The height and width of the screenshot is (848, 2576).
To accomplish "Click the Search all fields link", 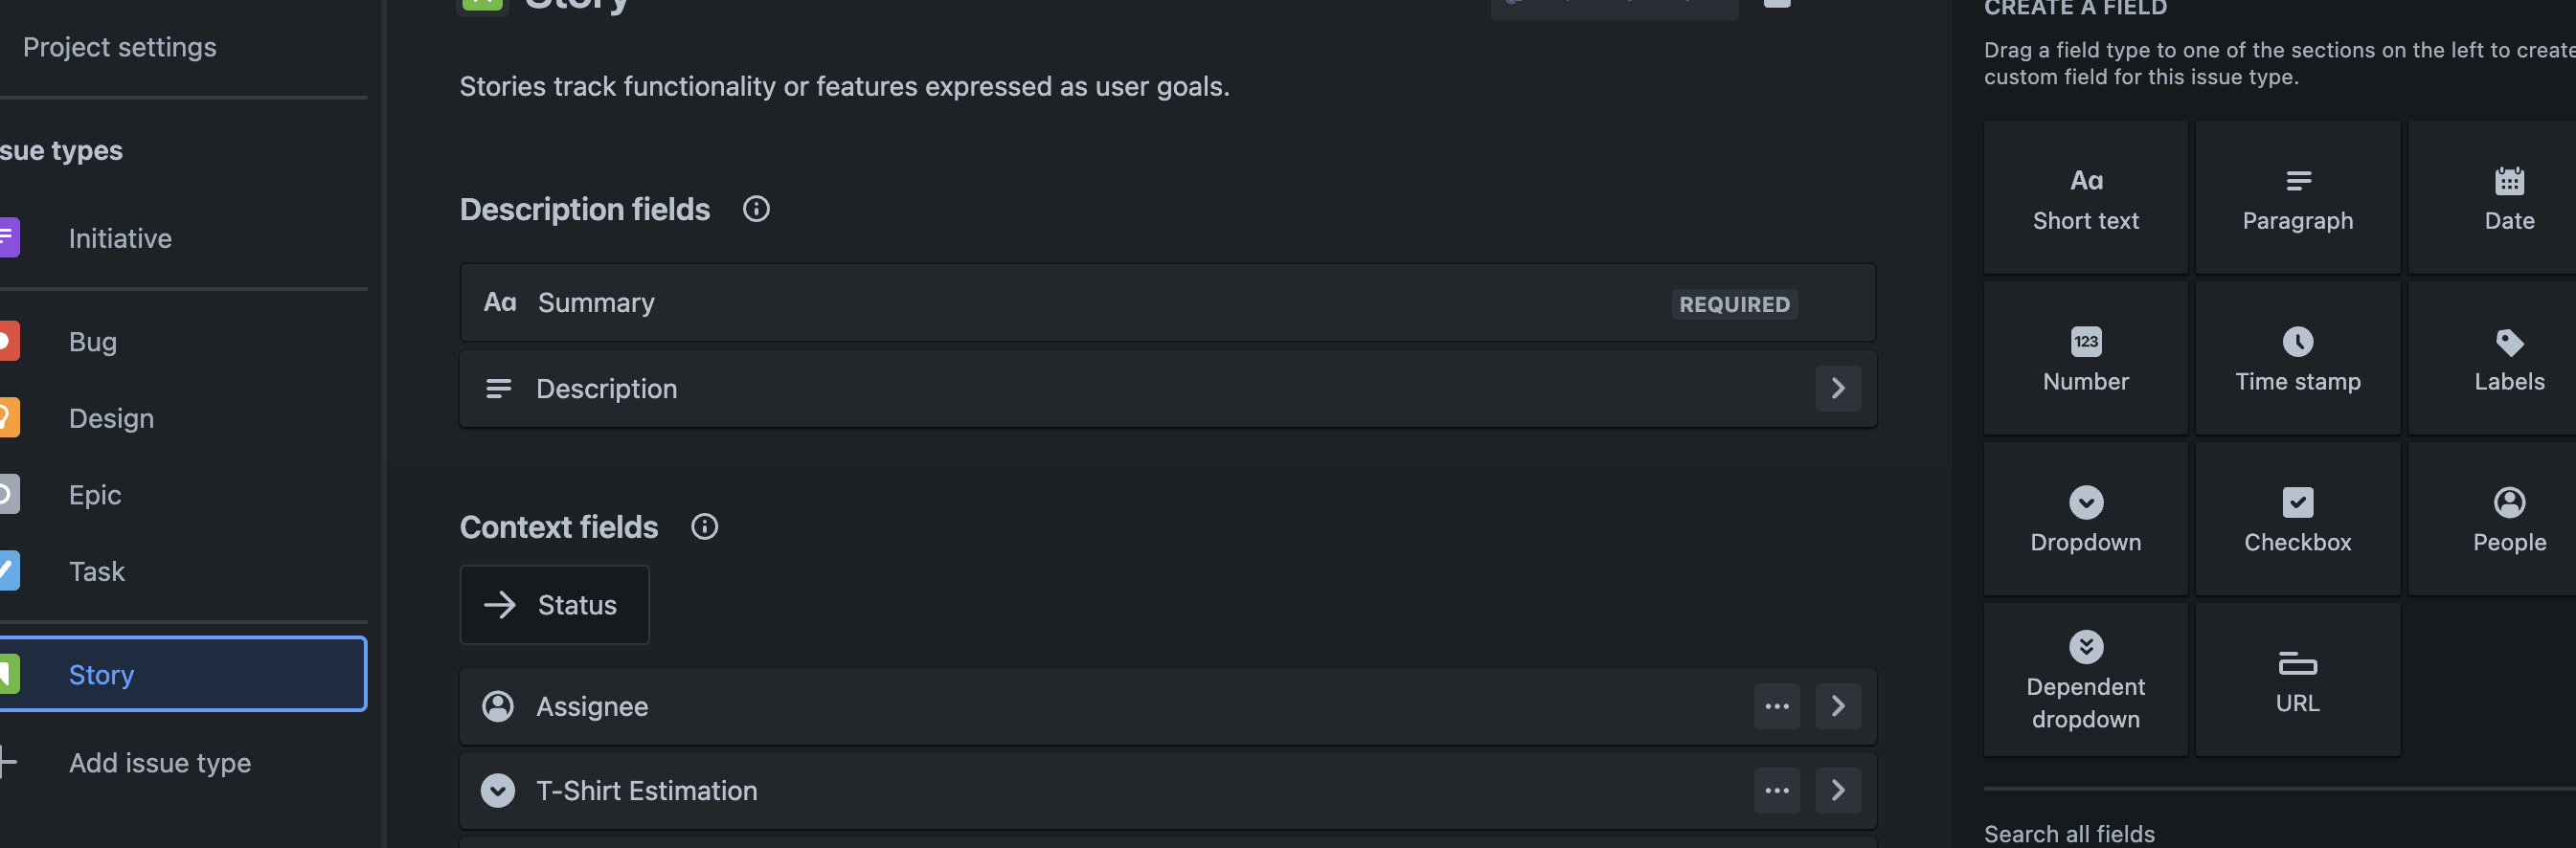I will tap(2071, 833).
